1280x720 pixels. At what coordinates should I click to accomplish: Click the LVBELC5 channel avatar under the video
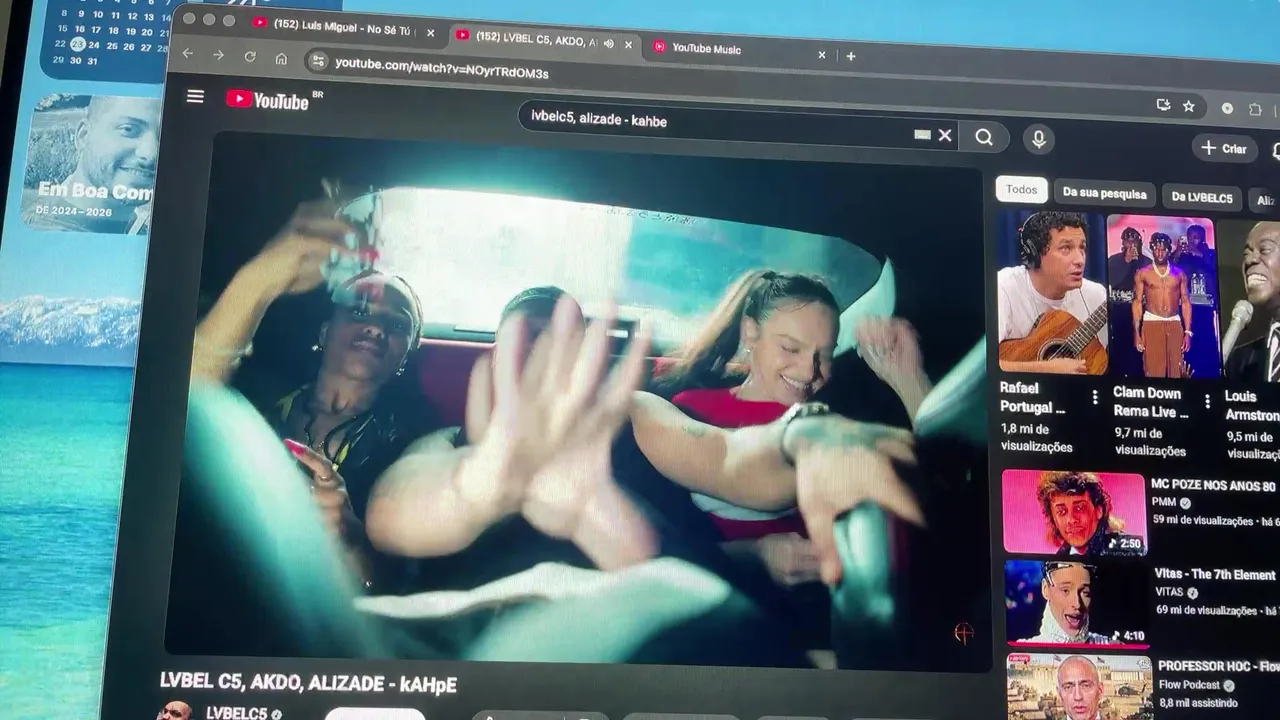pyautogui.click(x=175, y=711)
